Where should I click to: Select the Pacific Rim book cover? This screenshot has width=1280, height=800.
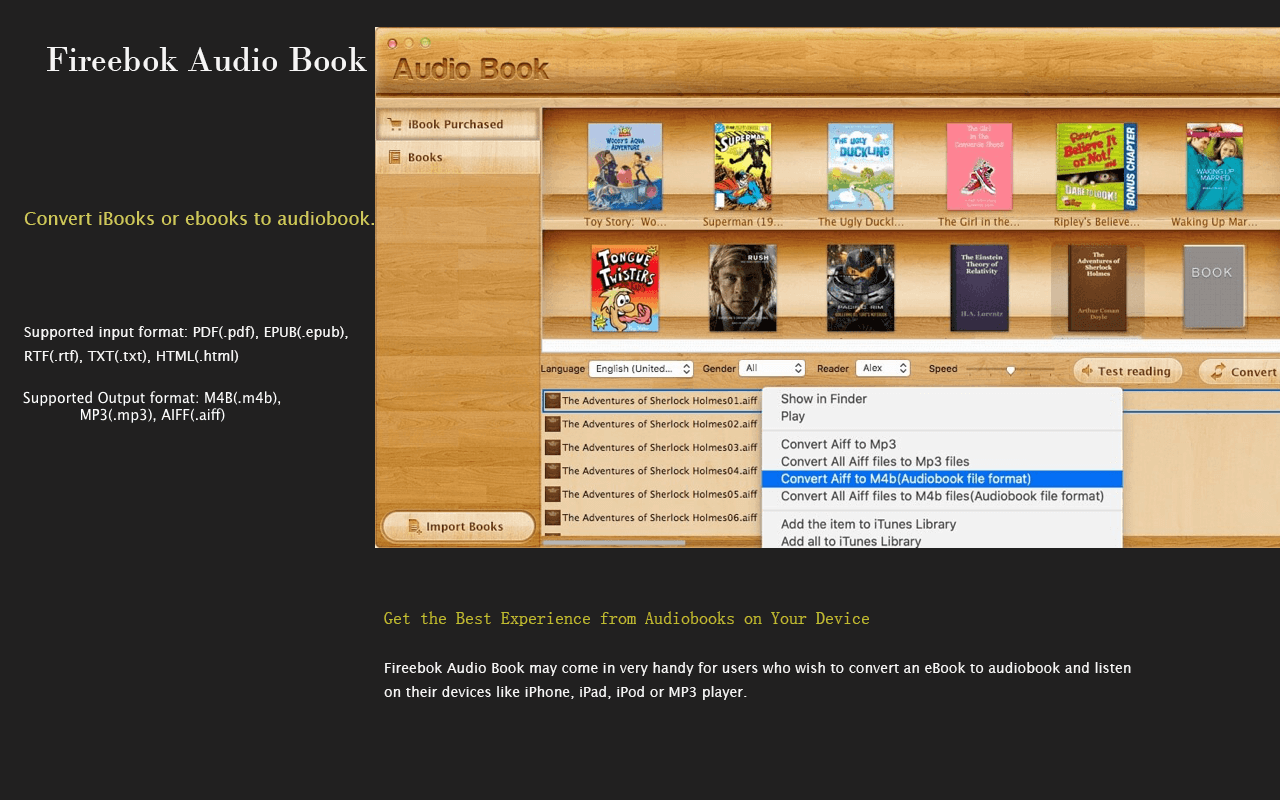click(861, 288)
